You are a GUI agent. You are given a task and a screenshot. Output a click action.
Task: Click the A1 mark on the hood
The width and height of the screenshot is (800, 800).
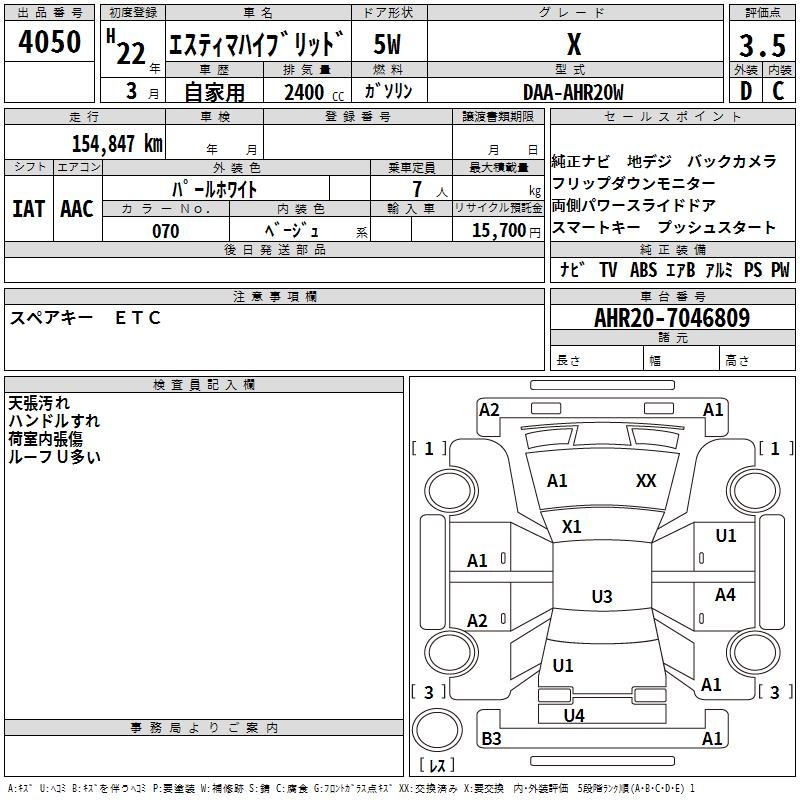click(557, 481)
